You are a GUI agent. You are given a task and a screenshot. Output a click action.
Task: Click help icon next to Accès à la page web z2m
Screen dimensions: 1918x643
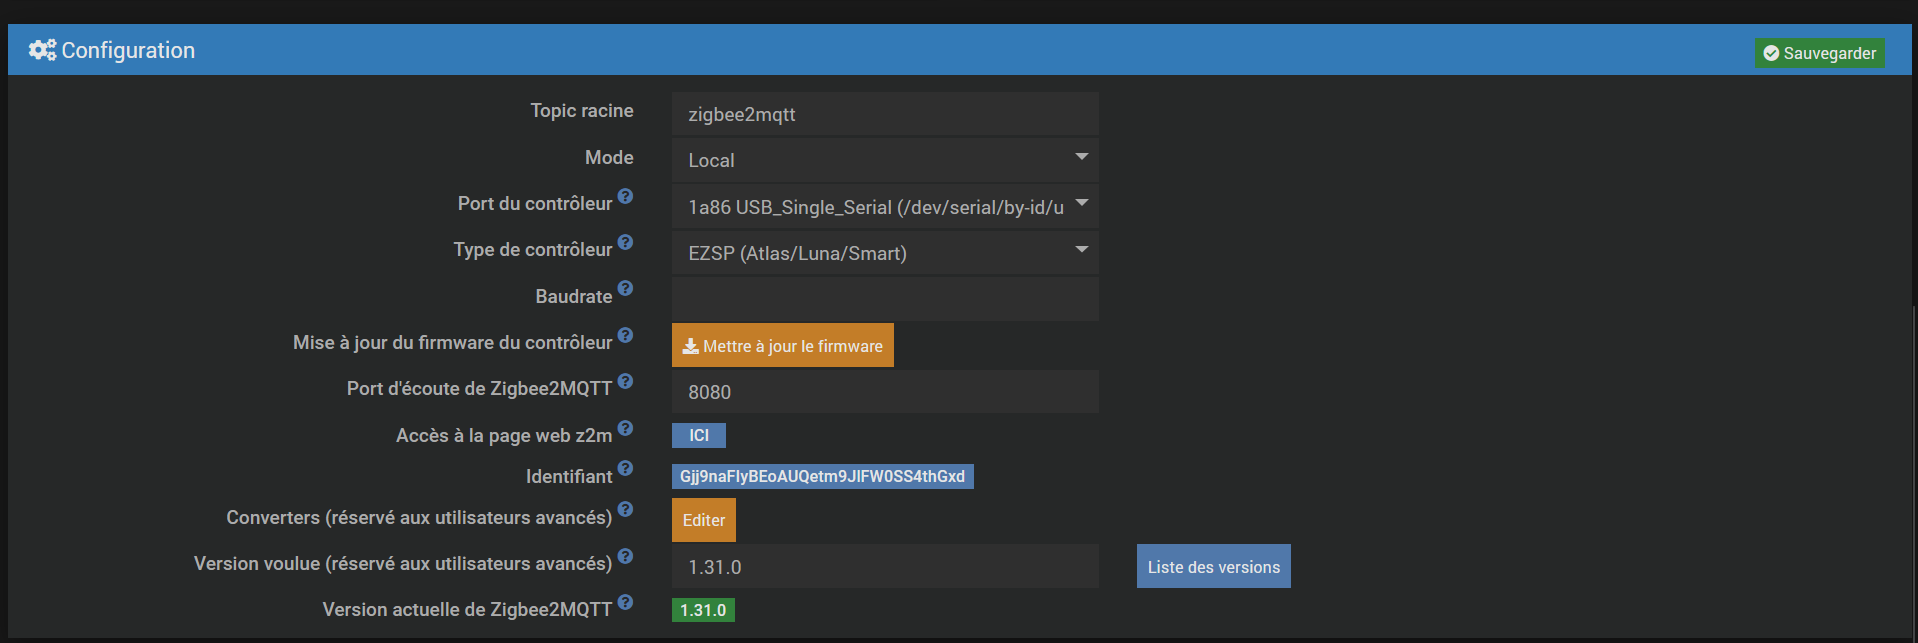(625, 428)
